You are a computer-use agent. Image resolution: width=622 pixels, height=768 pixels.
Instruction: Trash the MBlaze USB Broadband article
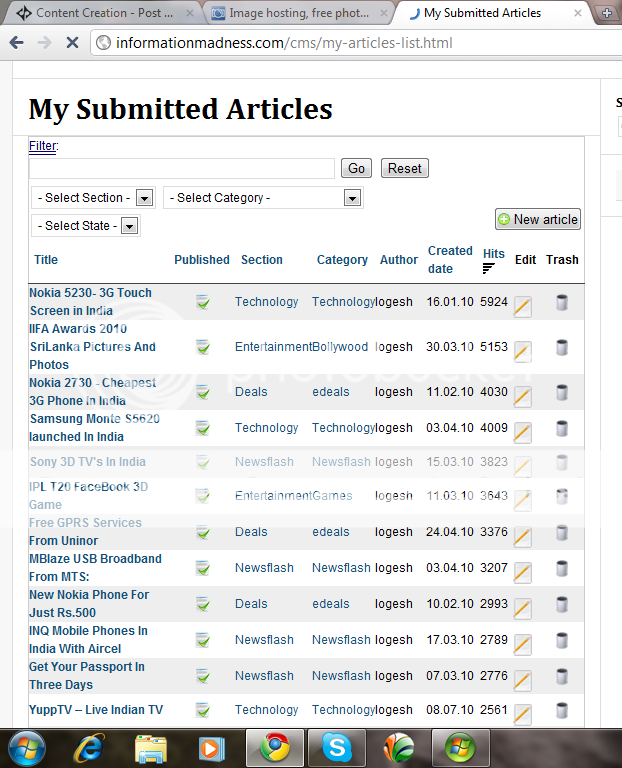pos(562,568)
